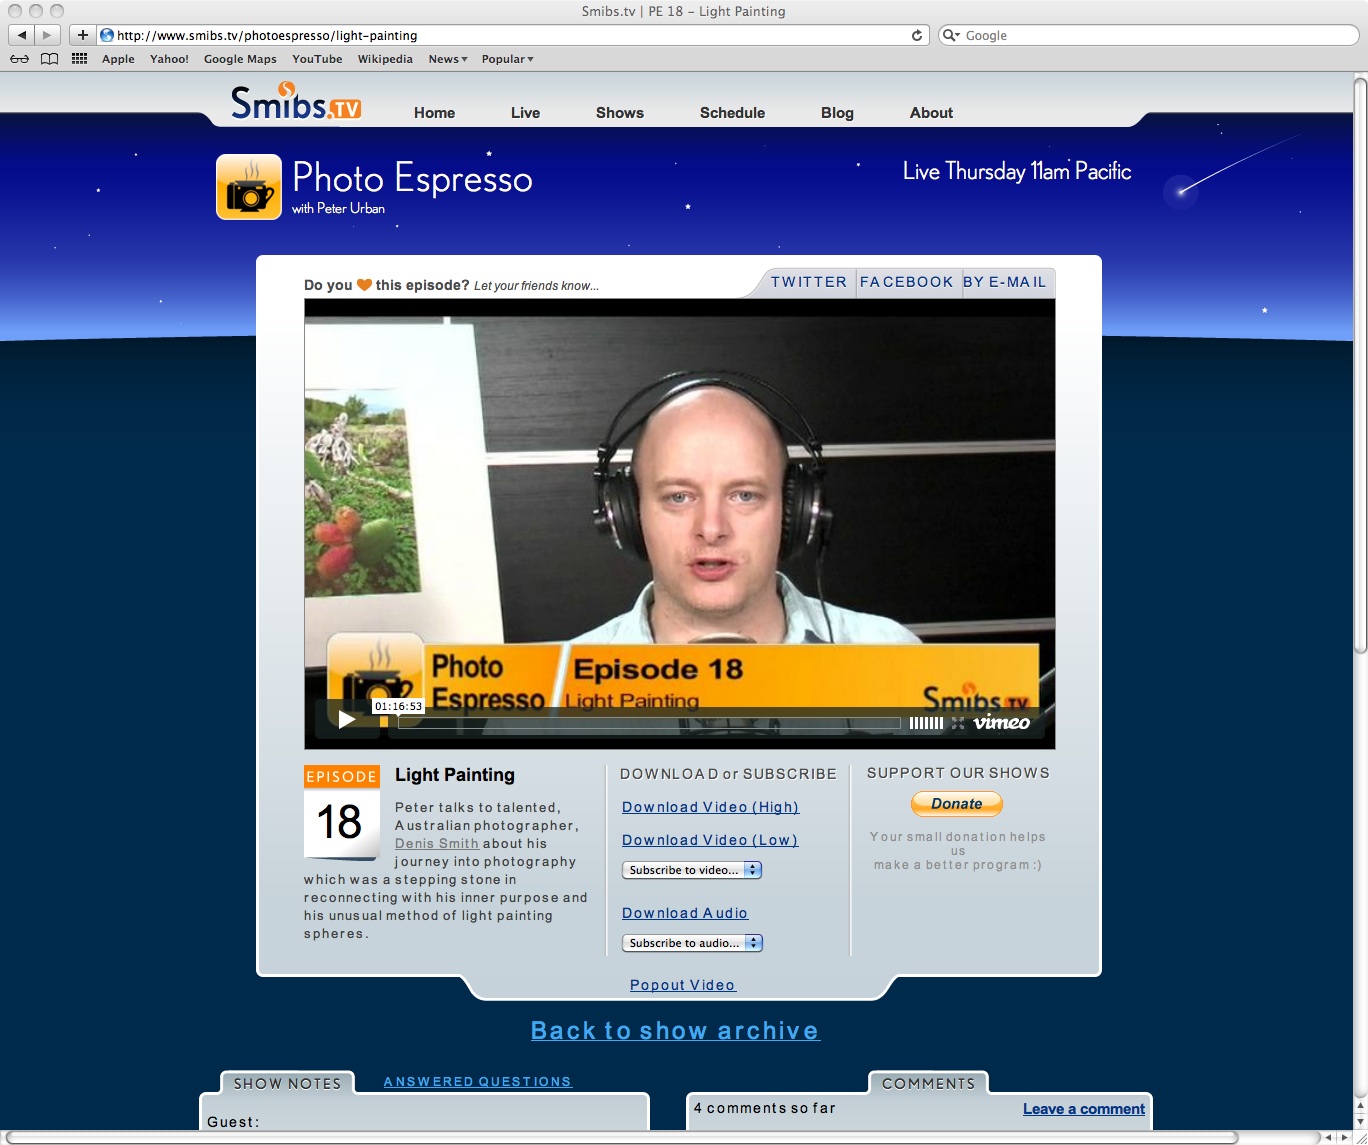This screenshot has height=1145, width=1368.
Task: Open the Google Maps bookmark
Action: pyautogui.click(x=240, y=59)
